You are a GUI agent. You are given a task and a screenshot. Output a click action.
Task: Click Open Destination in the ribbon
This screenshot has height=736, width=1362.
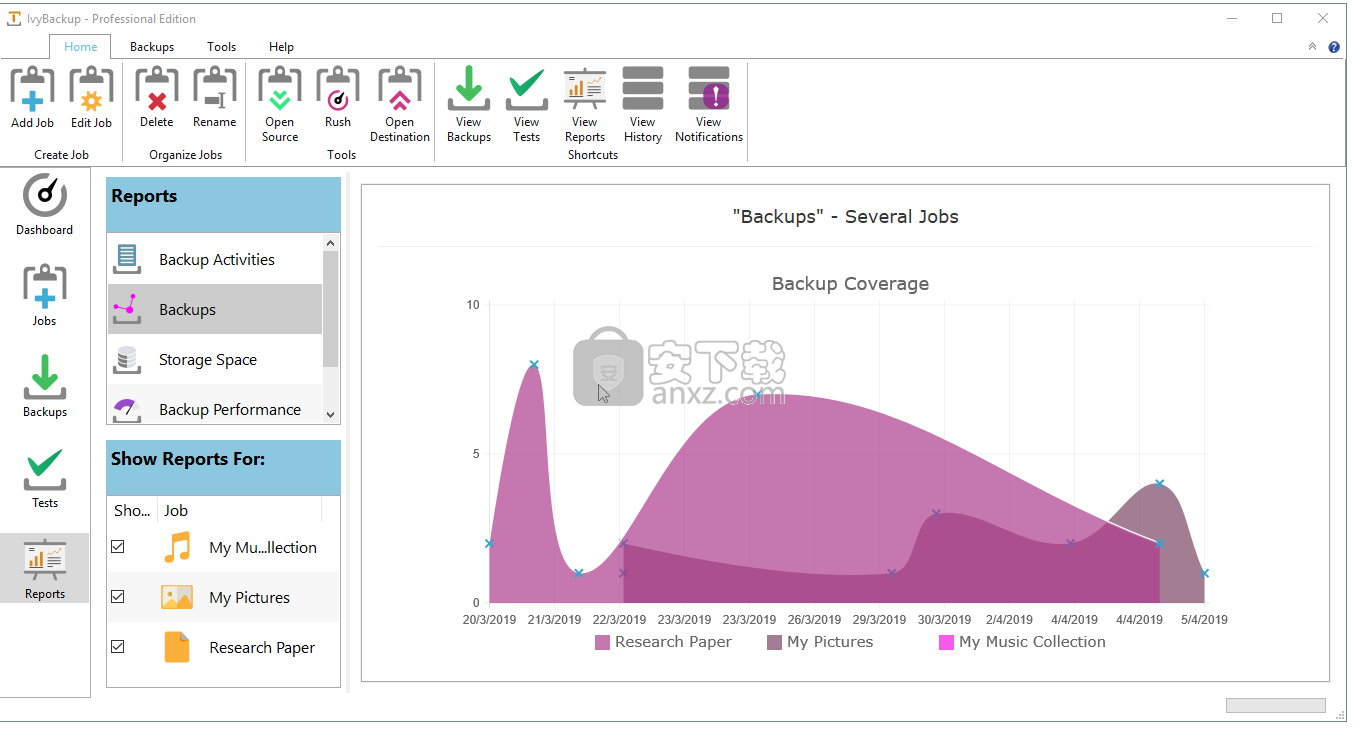tap(399, 105)
